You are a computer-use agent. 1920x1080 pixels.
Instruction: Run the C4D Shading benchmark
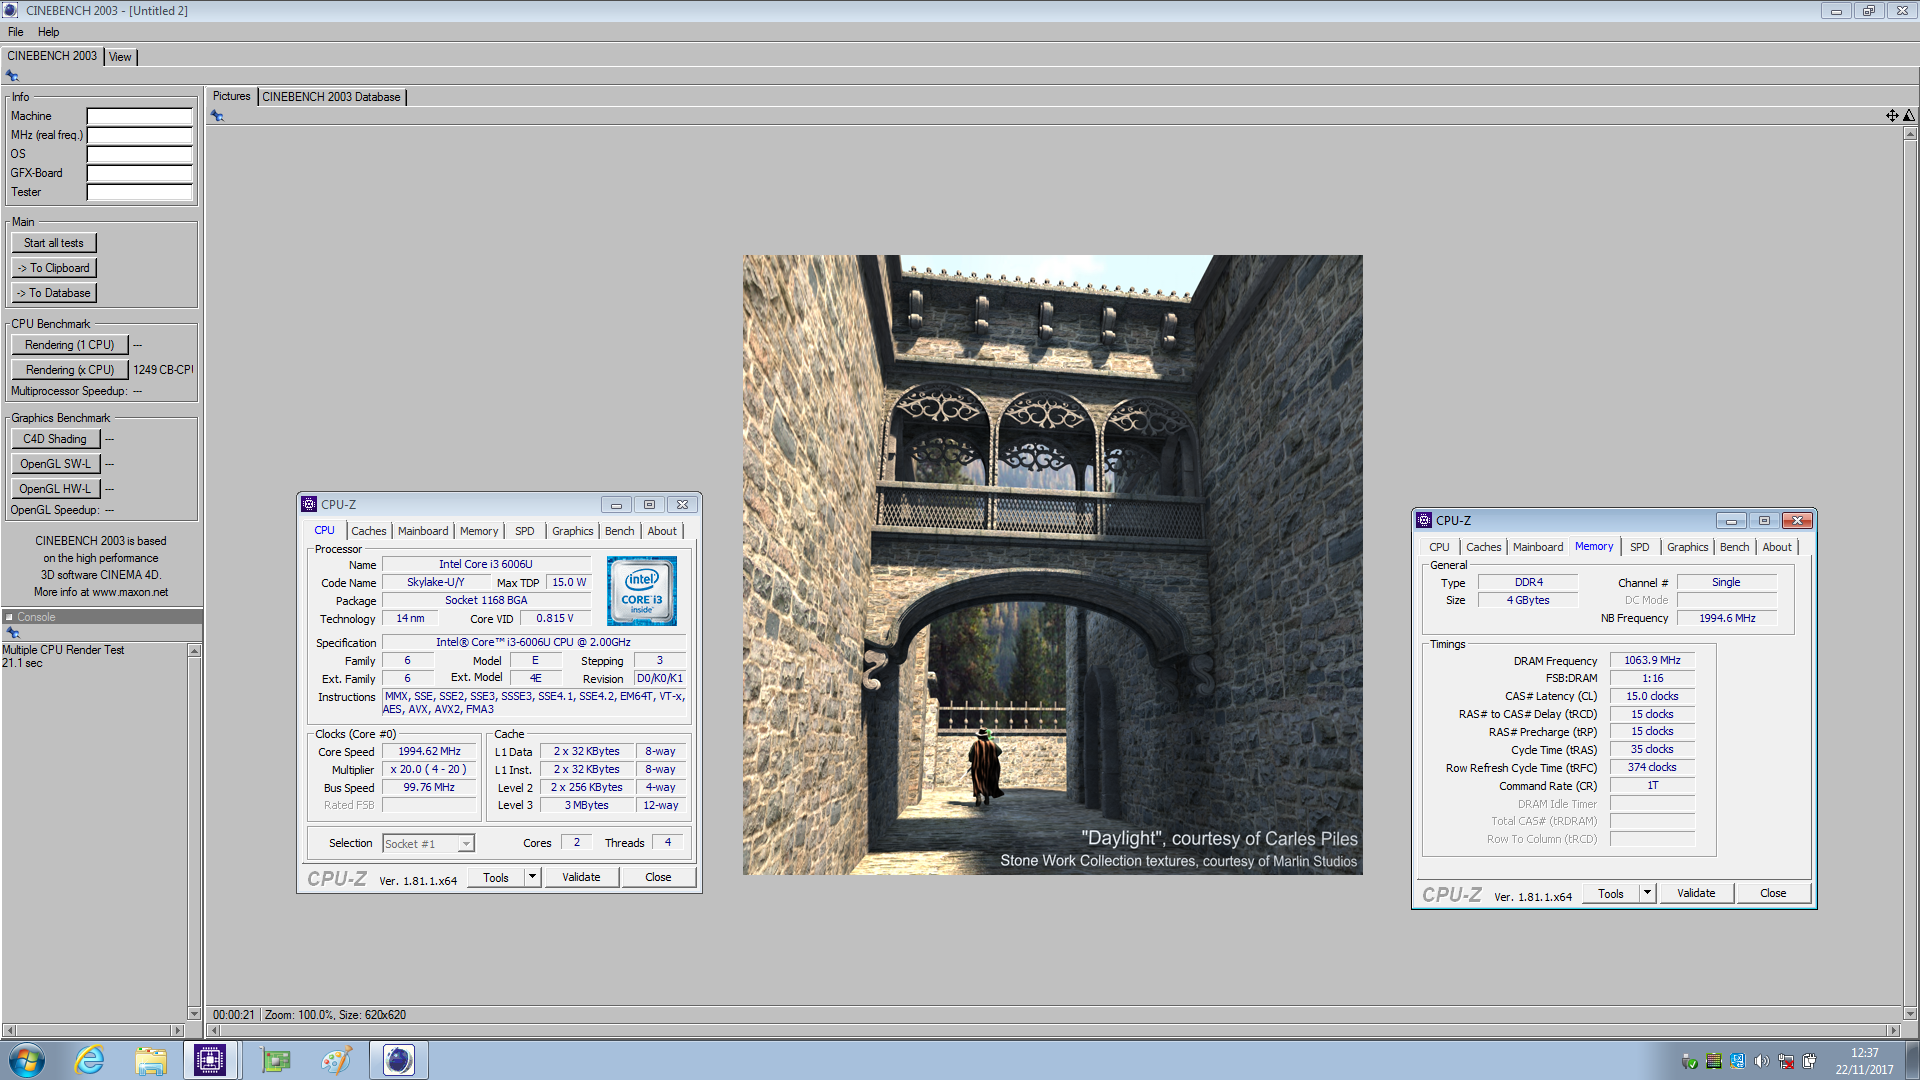55,439
